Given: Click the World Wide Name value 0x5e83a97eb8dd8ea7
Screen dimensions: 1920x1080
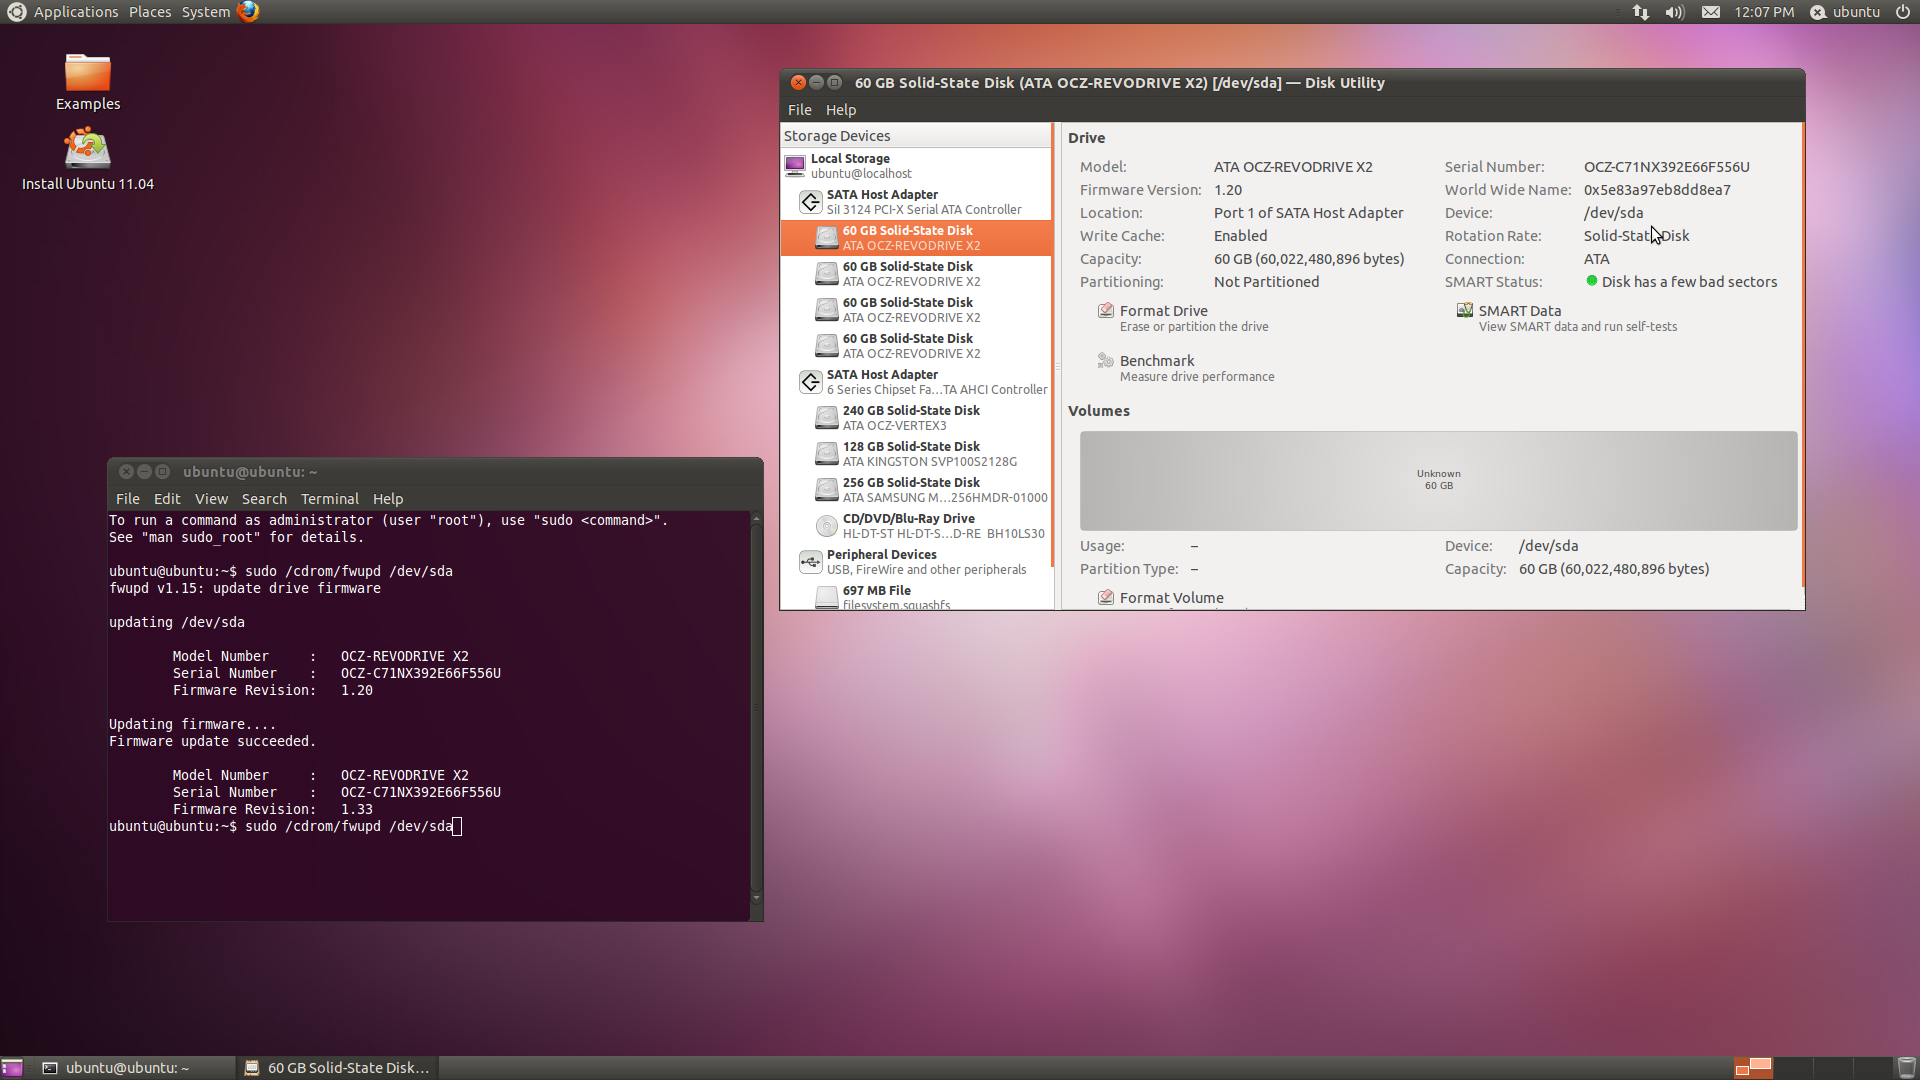Looking at the screenshot, I should (x=1657, y=190).
